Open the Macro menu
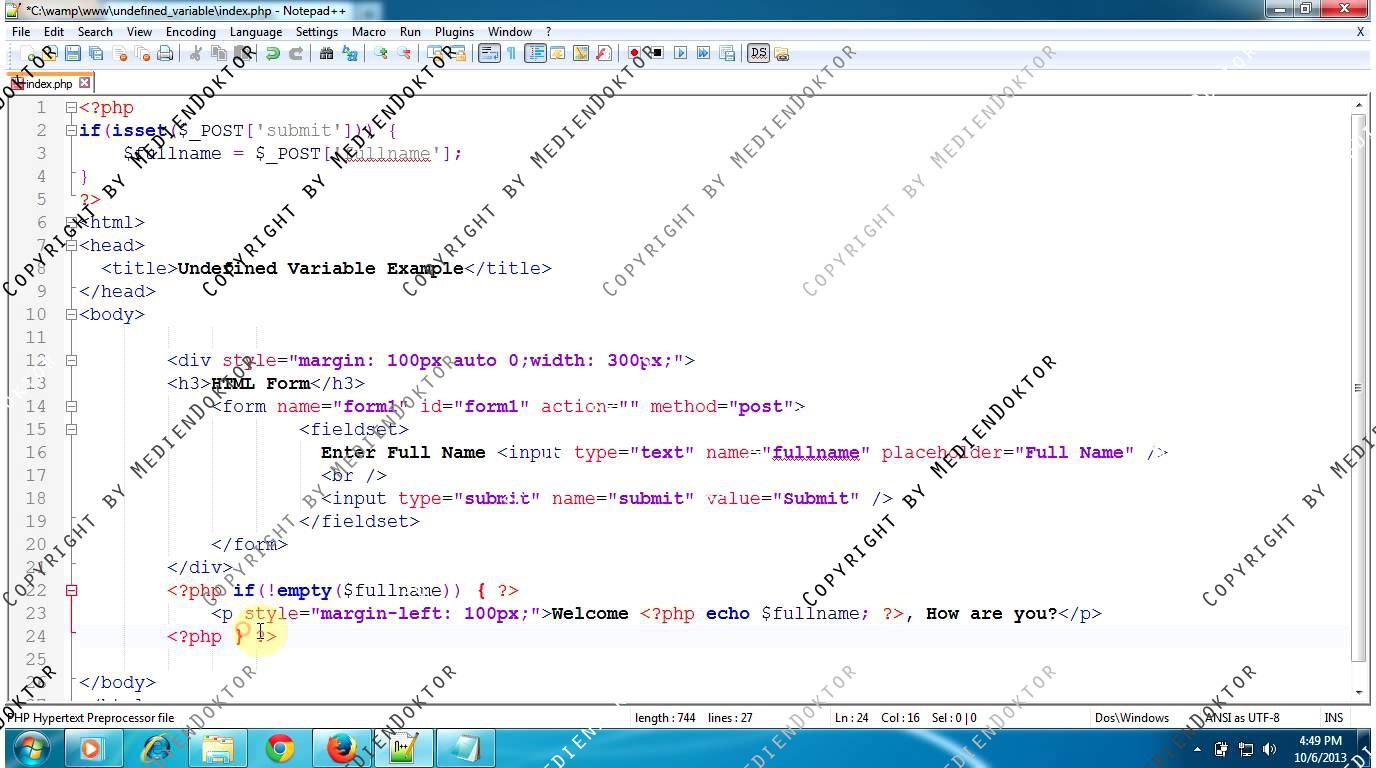 click(368, 31)
